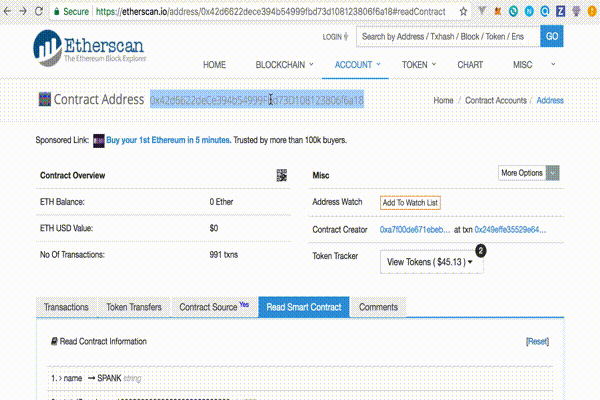This screenshot has height=400, width=600.
Task: Click the MISC navigation item
Action: [x=522, y=65]
